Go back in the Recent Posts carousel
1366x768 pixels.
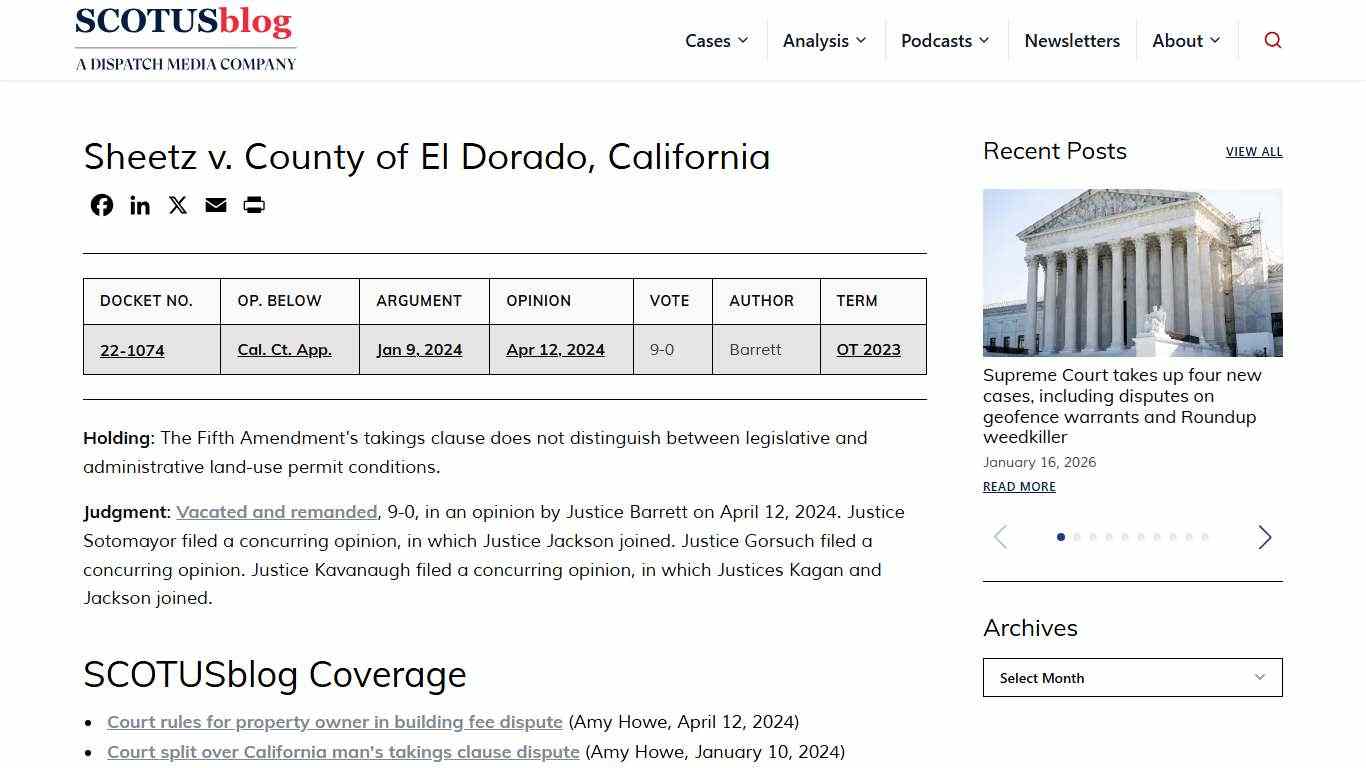(1000, 537)
